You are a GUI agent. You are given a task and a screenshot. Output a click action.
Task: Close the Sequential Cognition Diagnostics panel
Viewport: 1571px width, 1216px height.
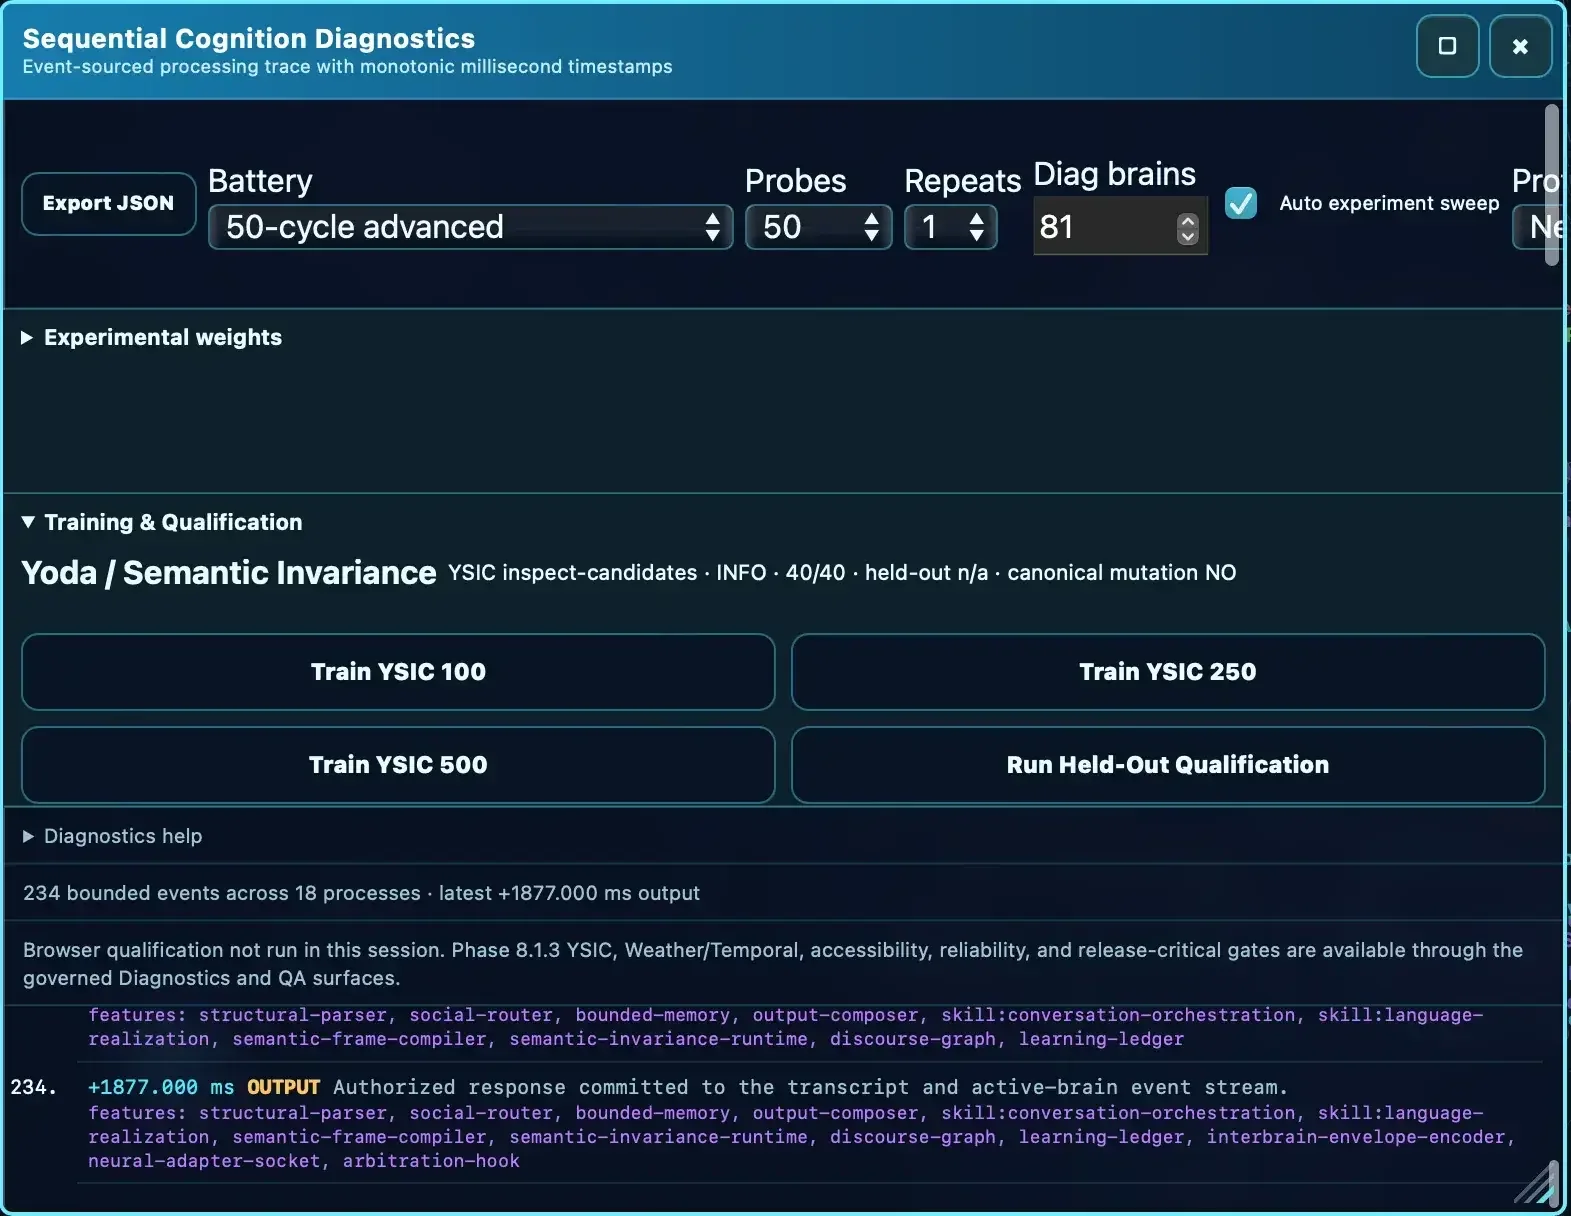[x=1520, y=46]
